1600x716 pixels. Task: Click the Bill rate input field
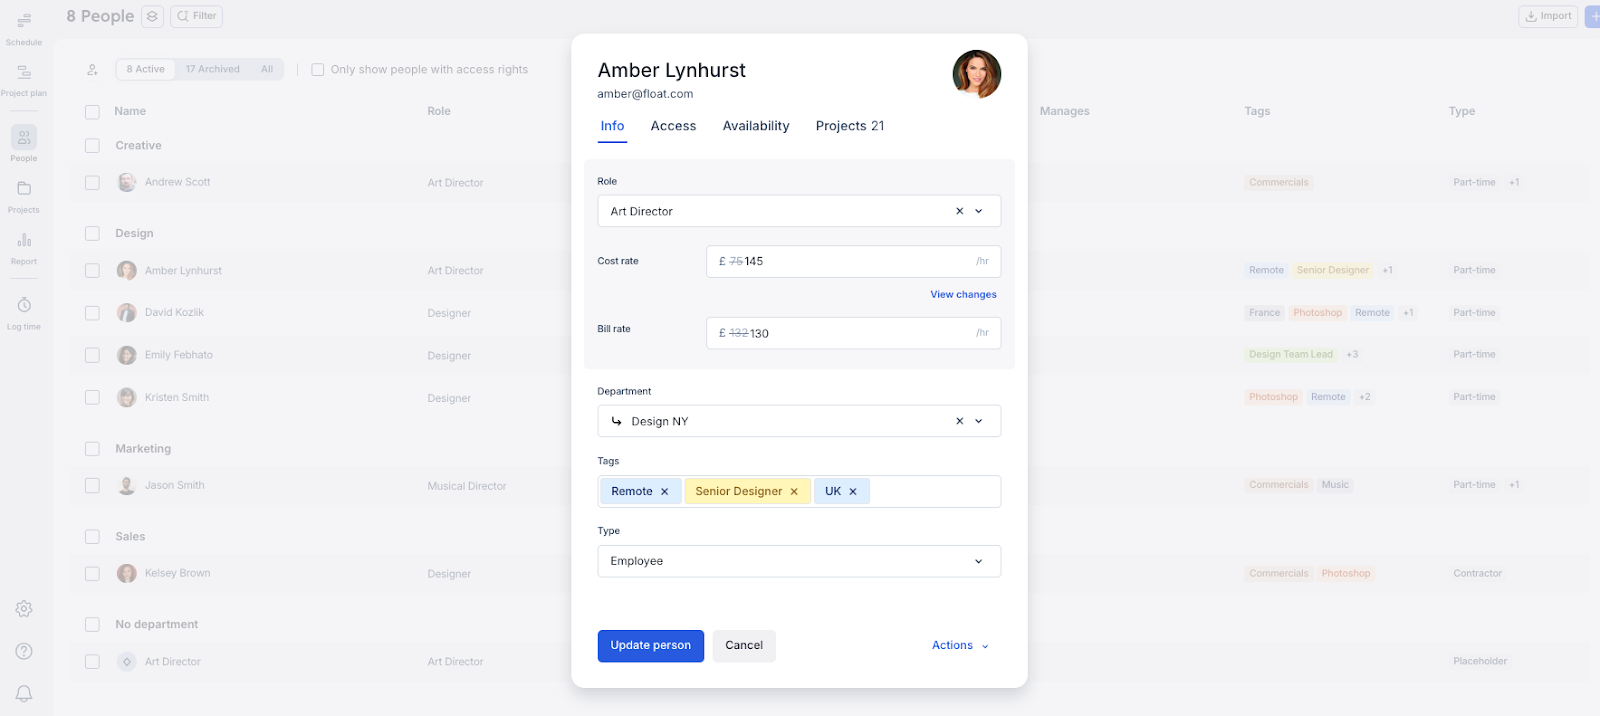(852, 333)
